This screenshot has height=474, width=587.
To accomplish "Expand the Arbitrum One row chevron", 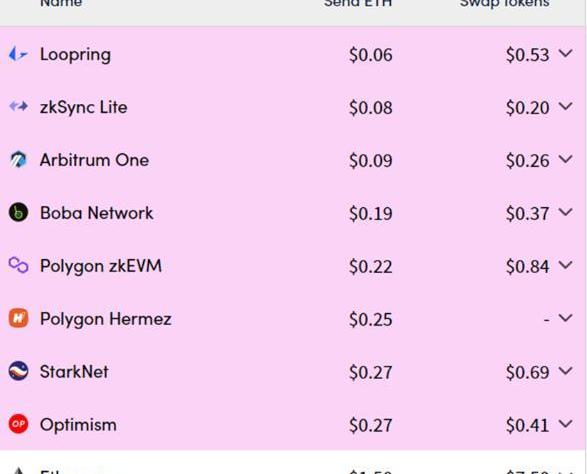I will (x=565, y=160).
